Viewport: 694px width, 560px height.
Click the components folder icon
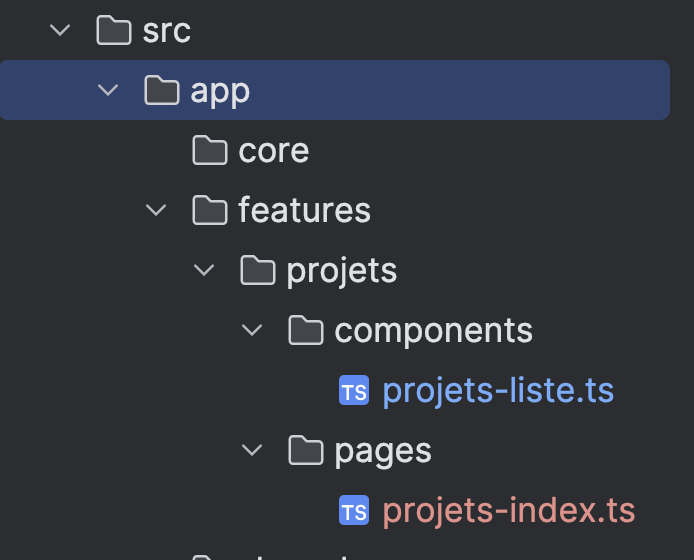[x=306, y=331]
